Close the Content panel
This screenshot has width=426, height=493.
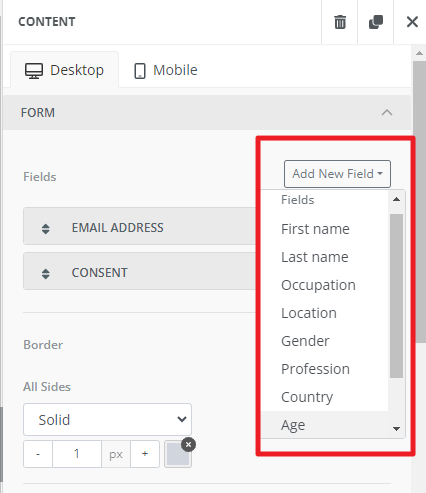pos(412,22)
